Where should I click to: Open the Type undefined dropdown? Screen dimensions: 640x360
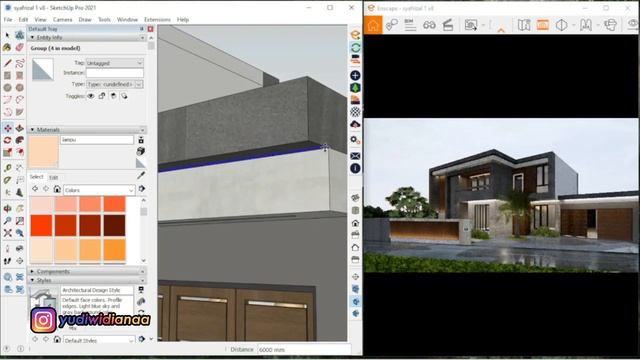pyautogui.click(x=115, y=84)
